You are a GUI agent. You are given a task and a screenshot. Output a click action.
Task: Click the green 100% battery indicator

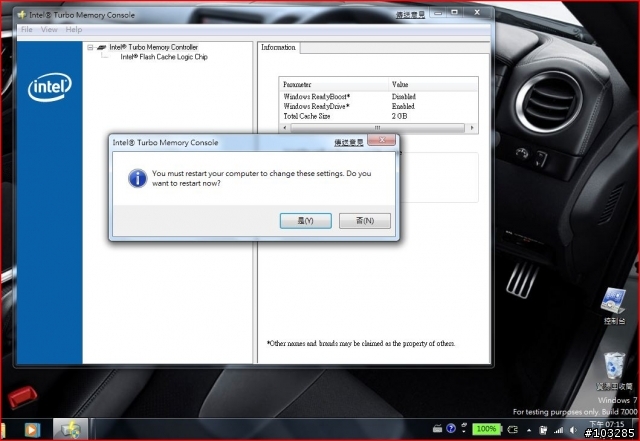tap(486, 429)
